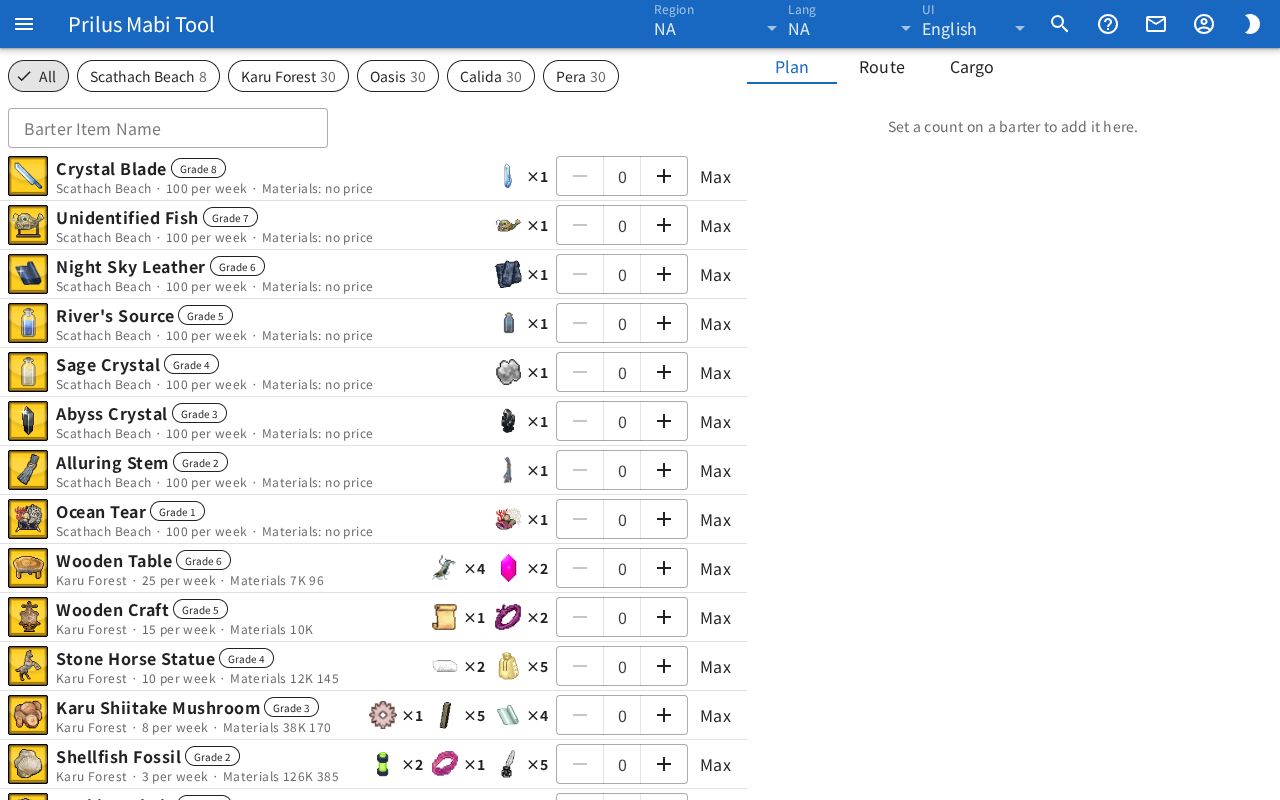Toggle the Oasis filter chip
1280x800 pixels.
[x=398, y=76]
